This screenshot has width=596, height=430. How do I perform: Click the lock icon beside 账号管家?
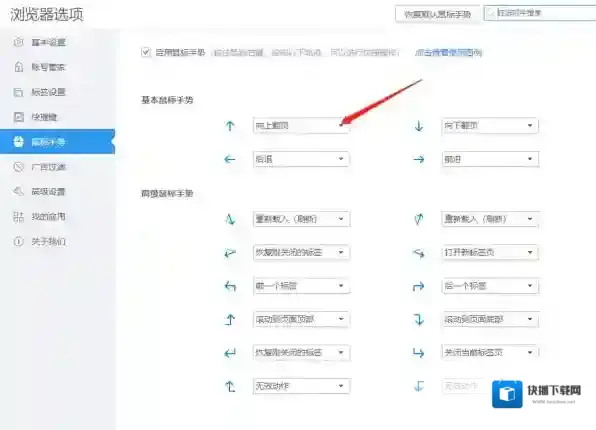(x=19, y=67)
